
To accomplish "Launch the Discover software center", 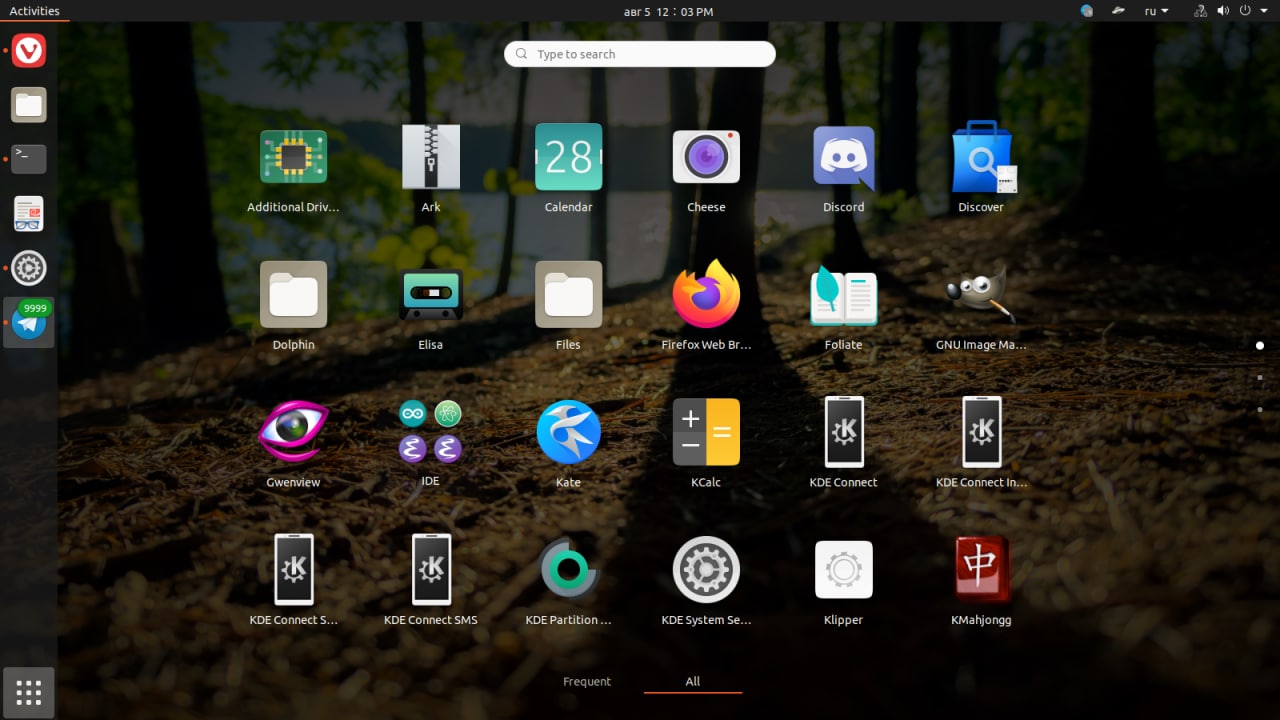I will 981,167.
